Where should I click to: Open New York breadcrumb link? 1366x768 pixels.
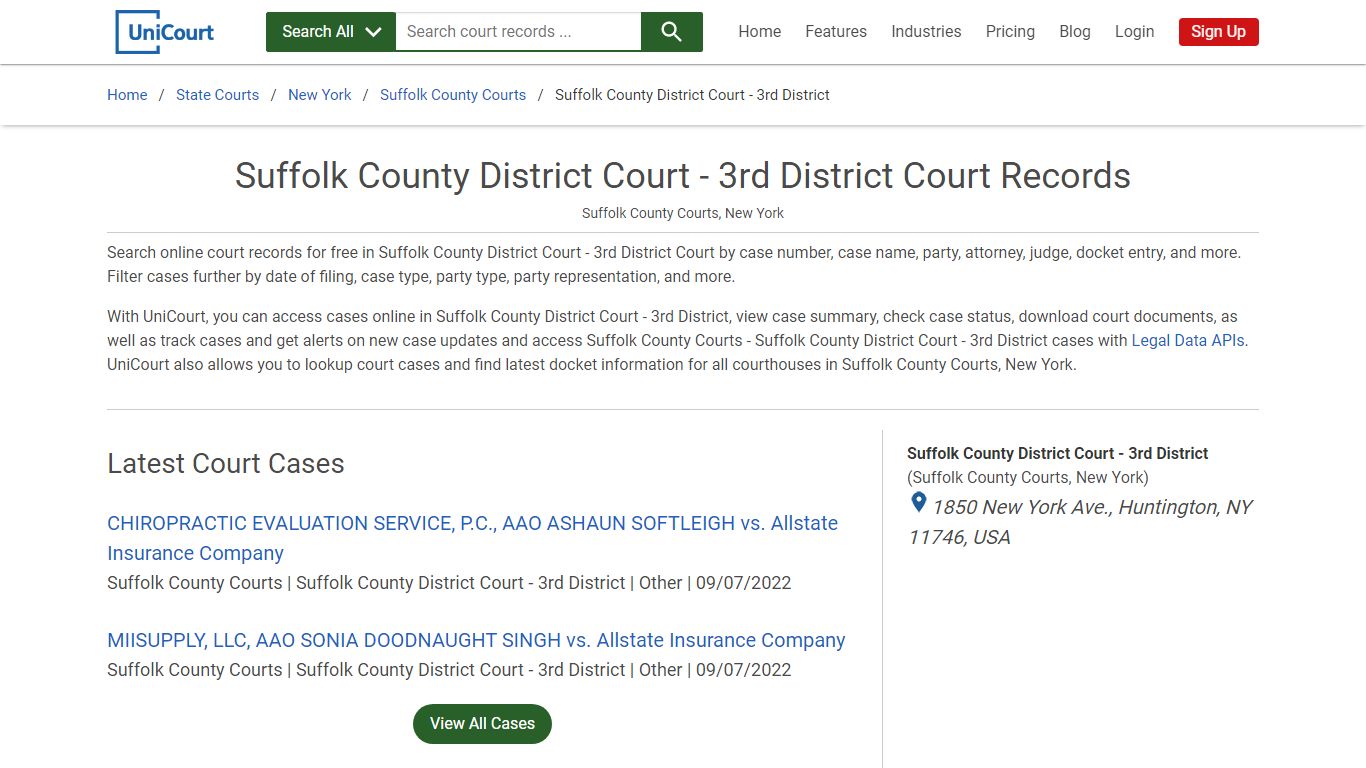320,95
